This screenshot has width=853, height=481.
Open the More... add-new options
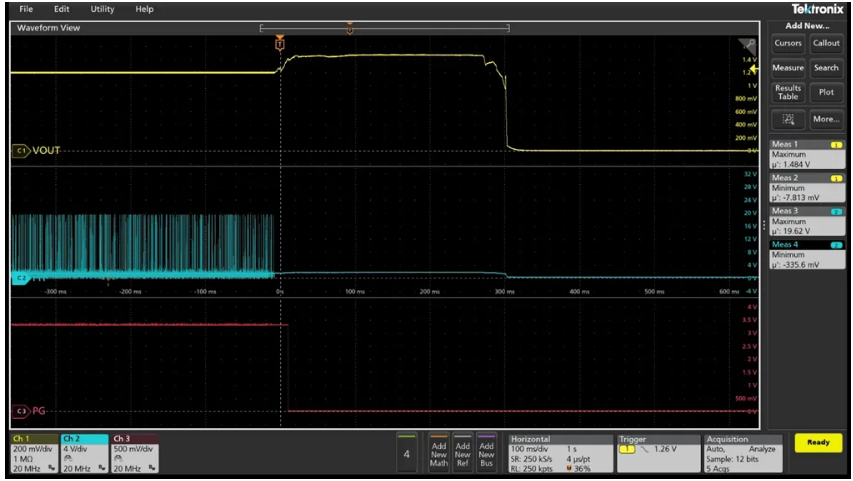click(826, 119)
